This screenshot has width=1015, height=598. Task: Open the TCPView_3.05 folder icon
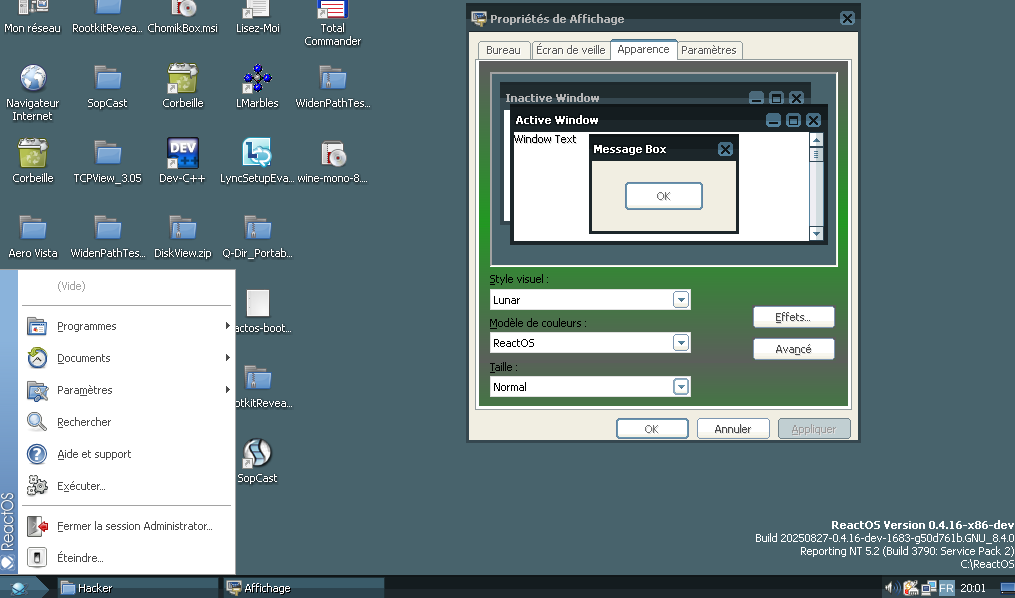pyautogui.click(x=107, y=153)
